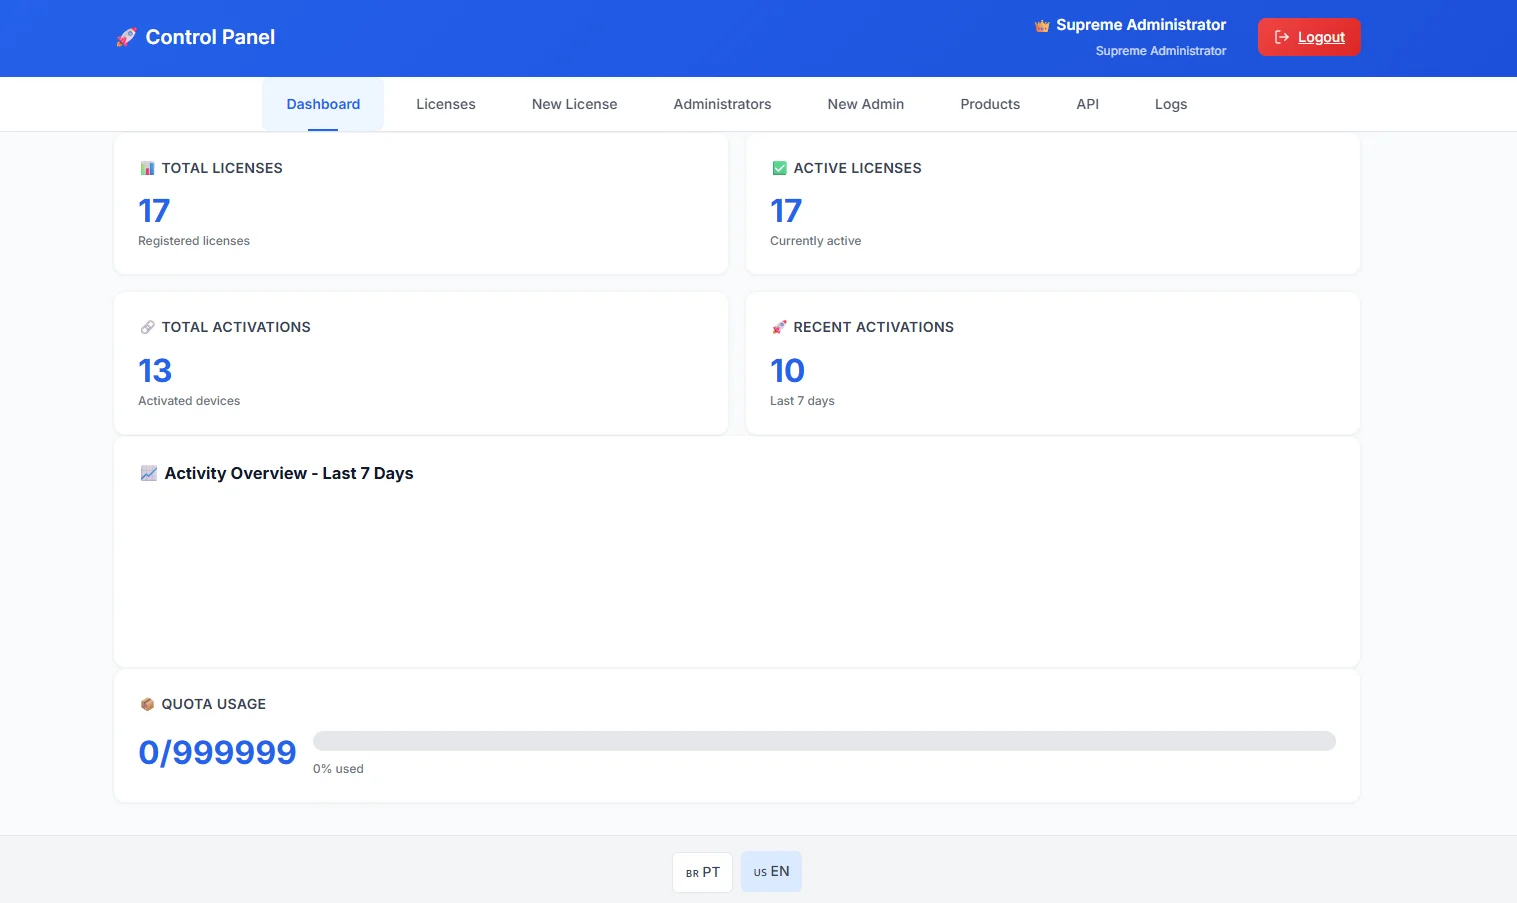
Task: Click the rocket icon in Control Panel header
Action: click(124, 37)
